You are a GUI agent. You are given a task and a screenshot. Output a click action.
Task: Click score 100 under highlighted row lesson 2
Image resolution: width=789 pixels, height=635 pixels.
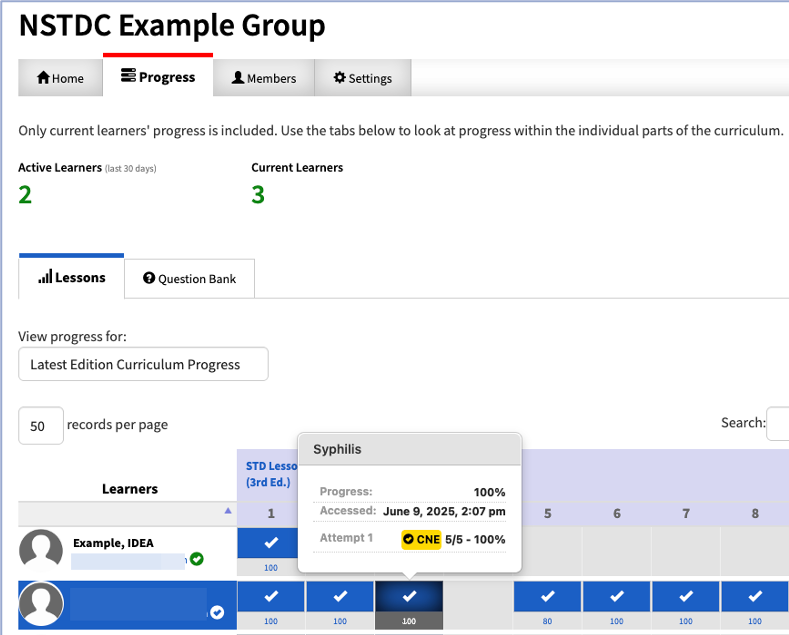click(x=340, y=621)
